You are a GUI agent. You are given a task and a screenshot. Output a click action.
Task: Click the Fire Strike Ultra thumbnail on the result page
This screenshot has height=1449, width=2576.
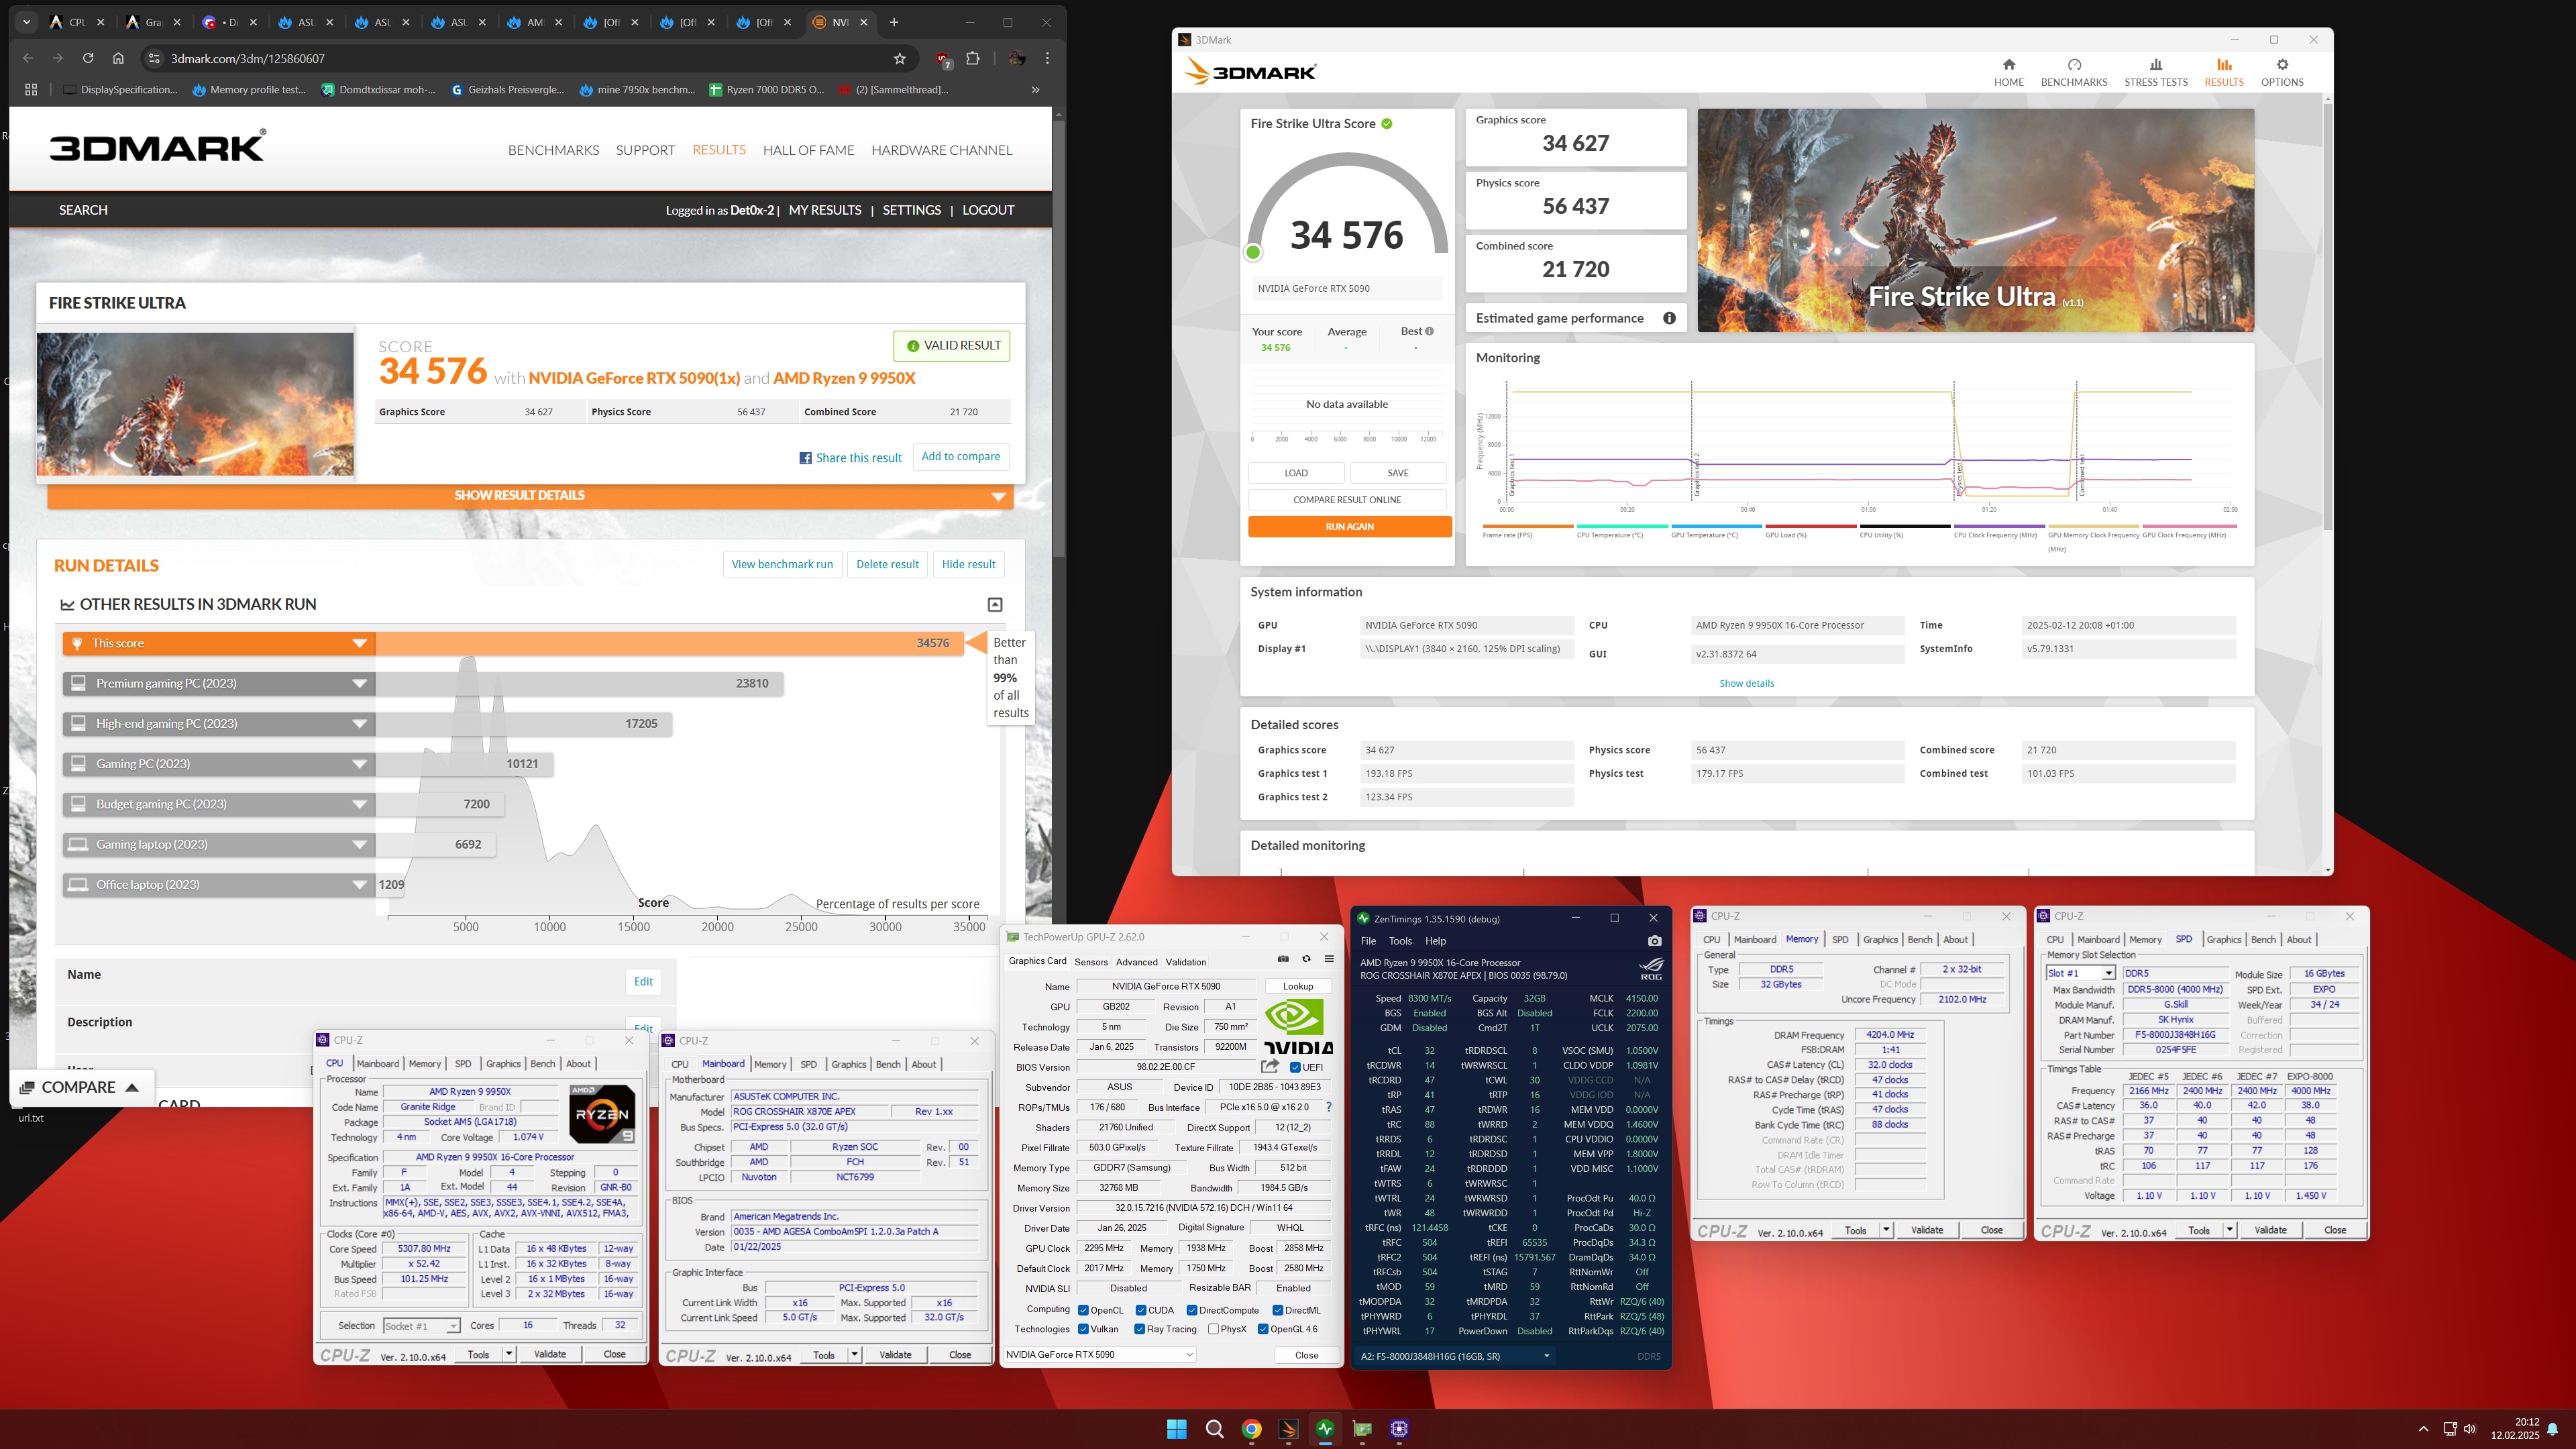coord(195,404)
